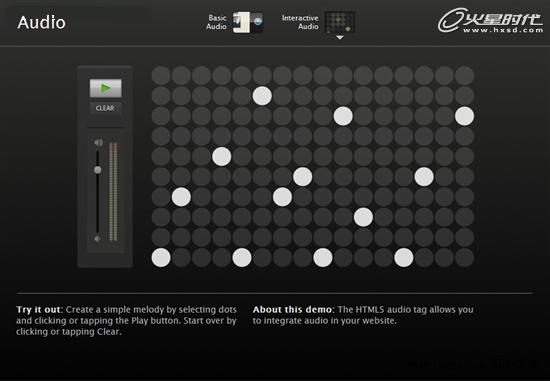Open the Basic Audio demo tab

pyautogui.click(x=216, y=22)
